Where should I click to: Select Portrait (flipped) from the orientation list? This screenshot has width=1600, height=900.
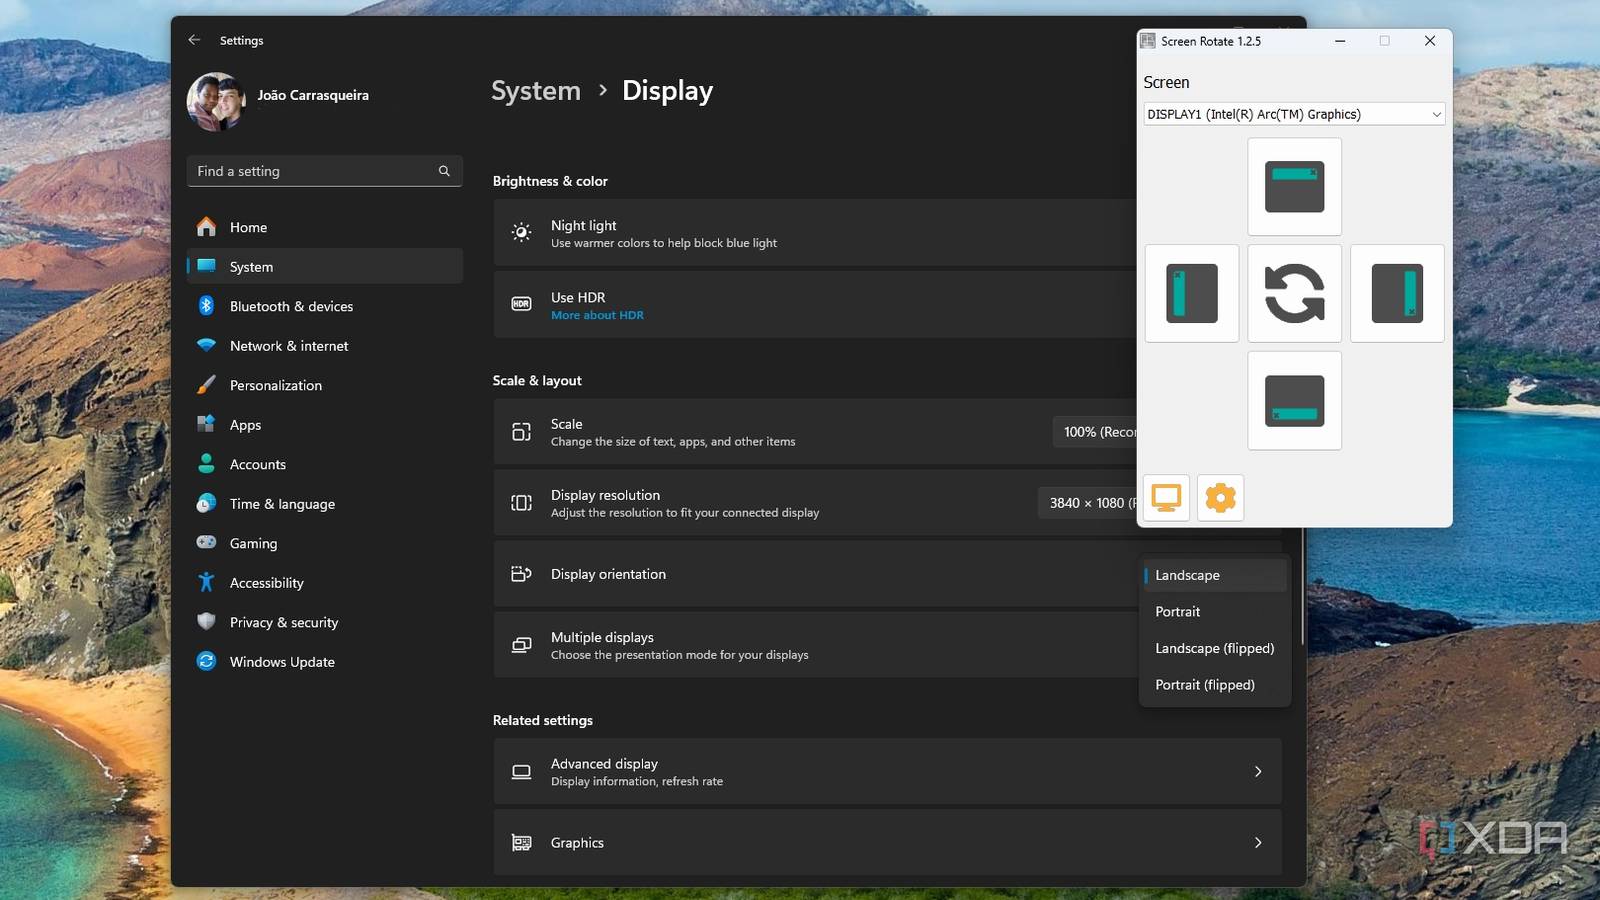(x=1205, y=684)
